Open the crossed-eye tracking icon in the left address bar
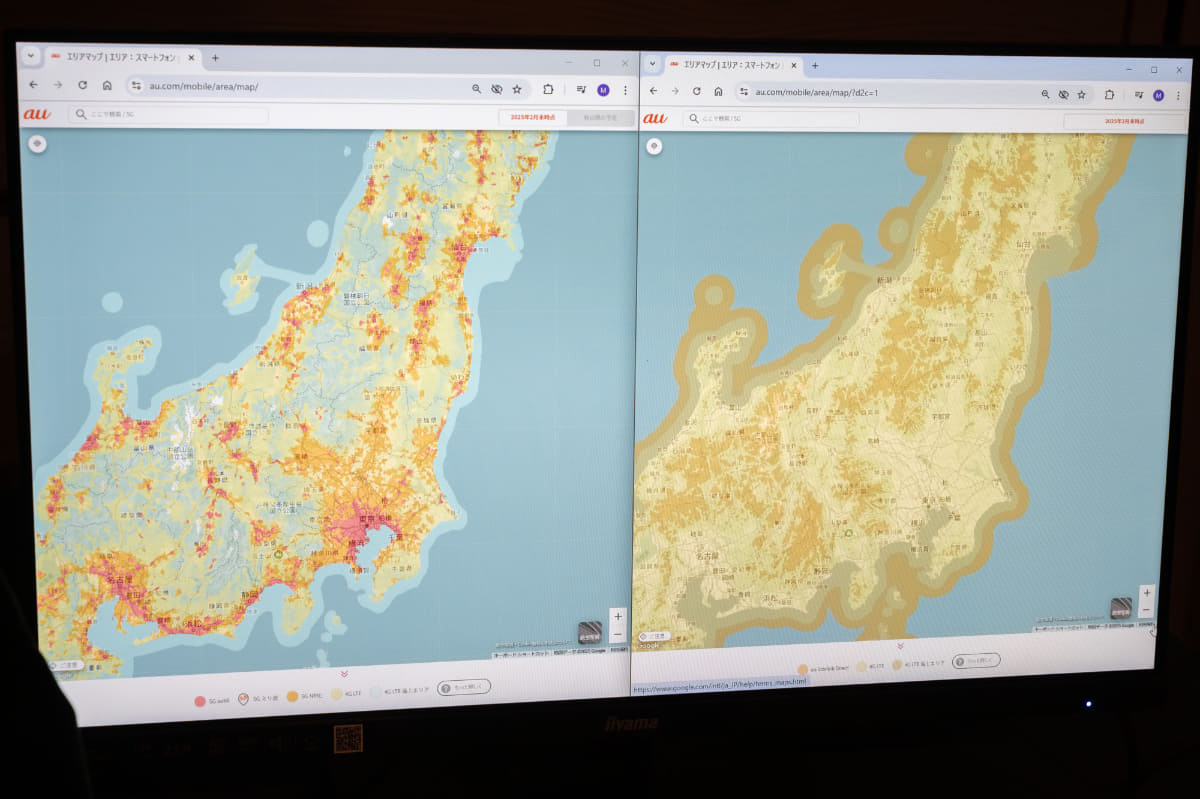The image size is (1200, 799). click(496, 89)
